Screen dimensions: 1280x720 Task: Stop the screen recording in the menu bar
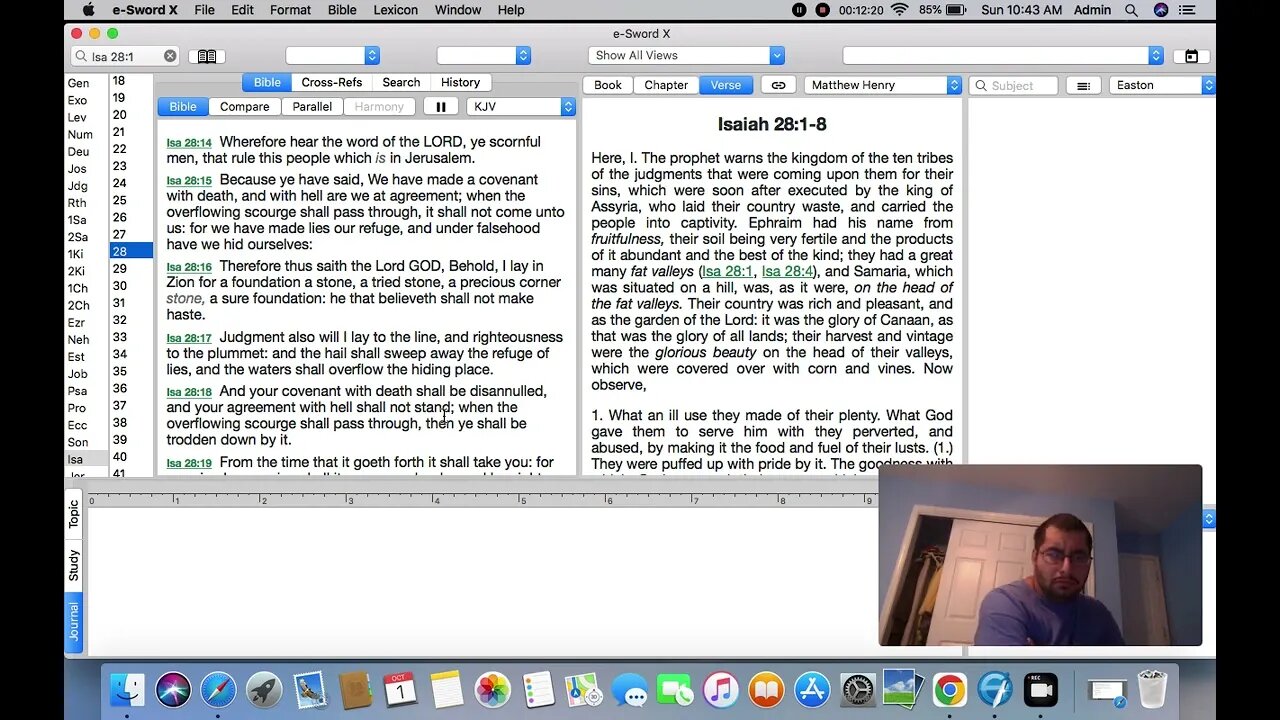822,10
